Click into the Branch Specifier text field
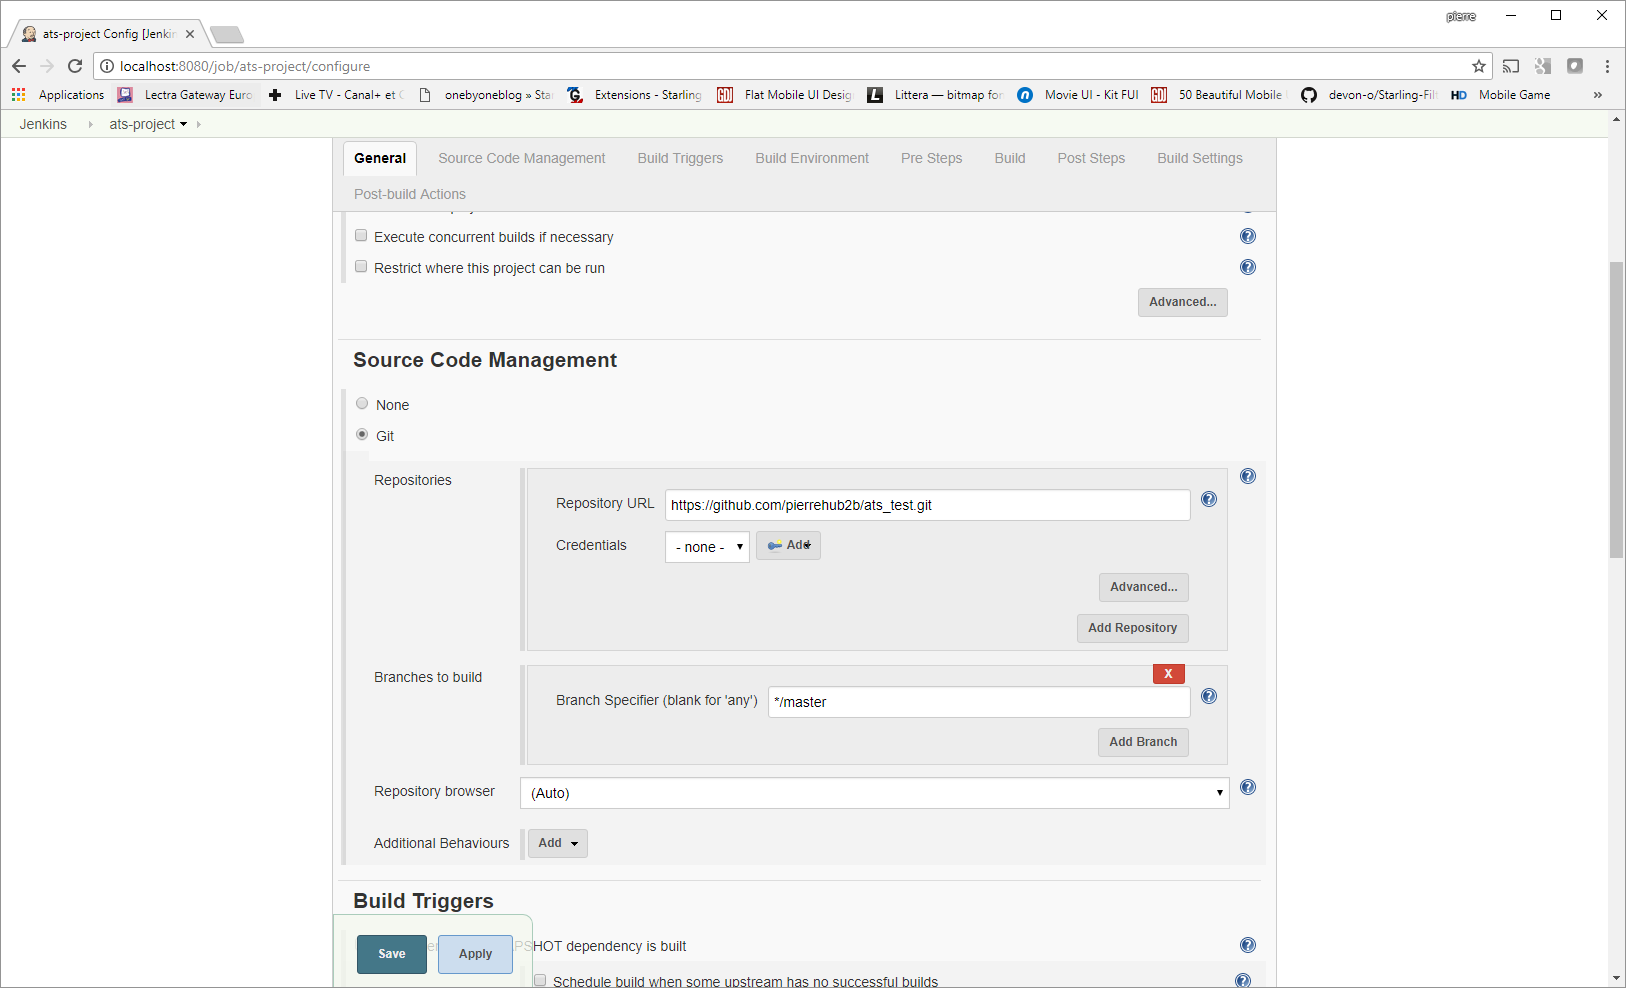Screen dimensions: 1626x988 point(979,702)
